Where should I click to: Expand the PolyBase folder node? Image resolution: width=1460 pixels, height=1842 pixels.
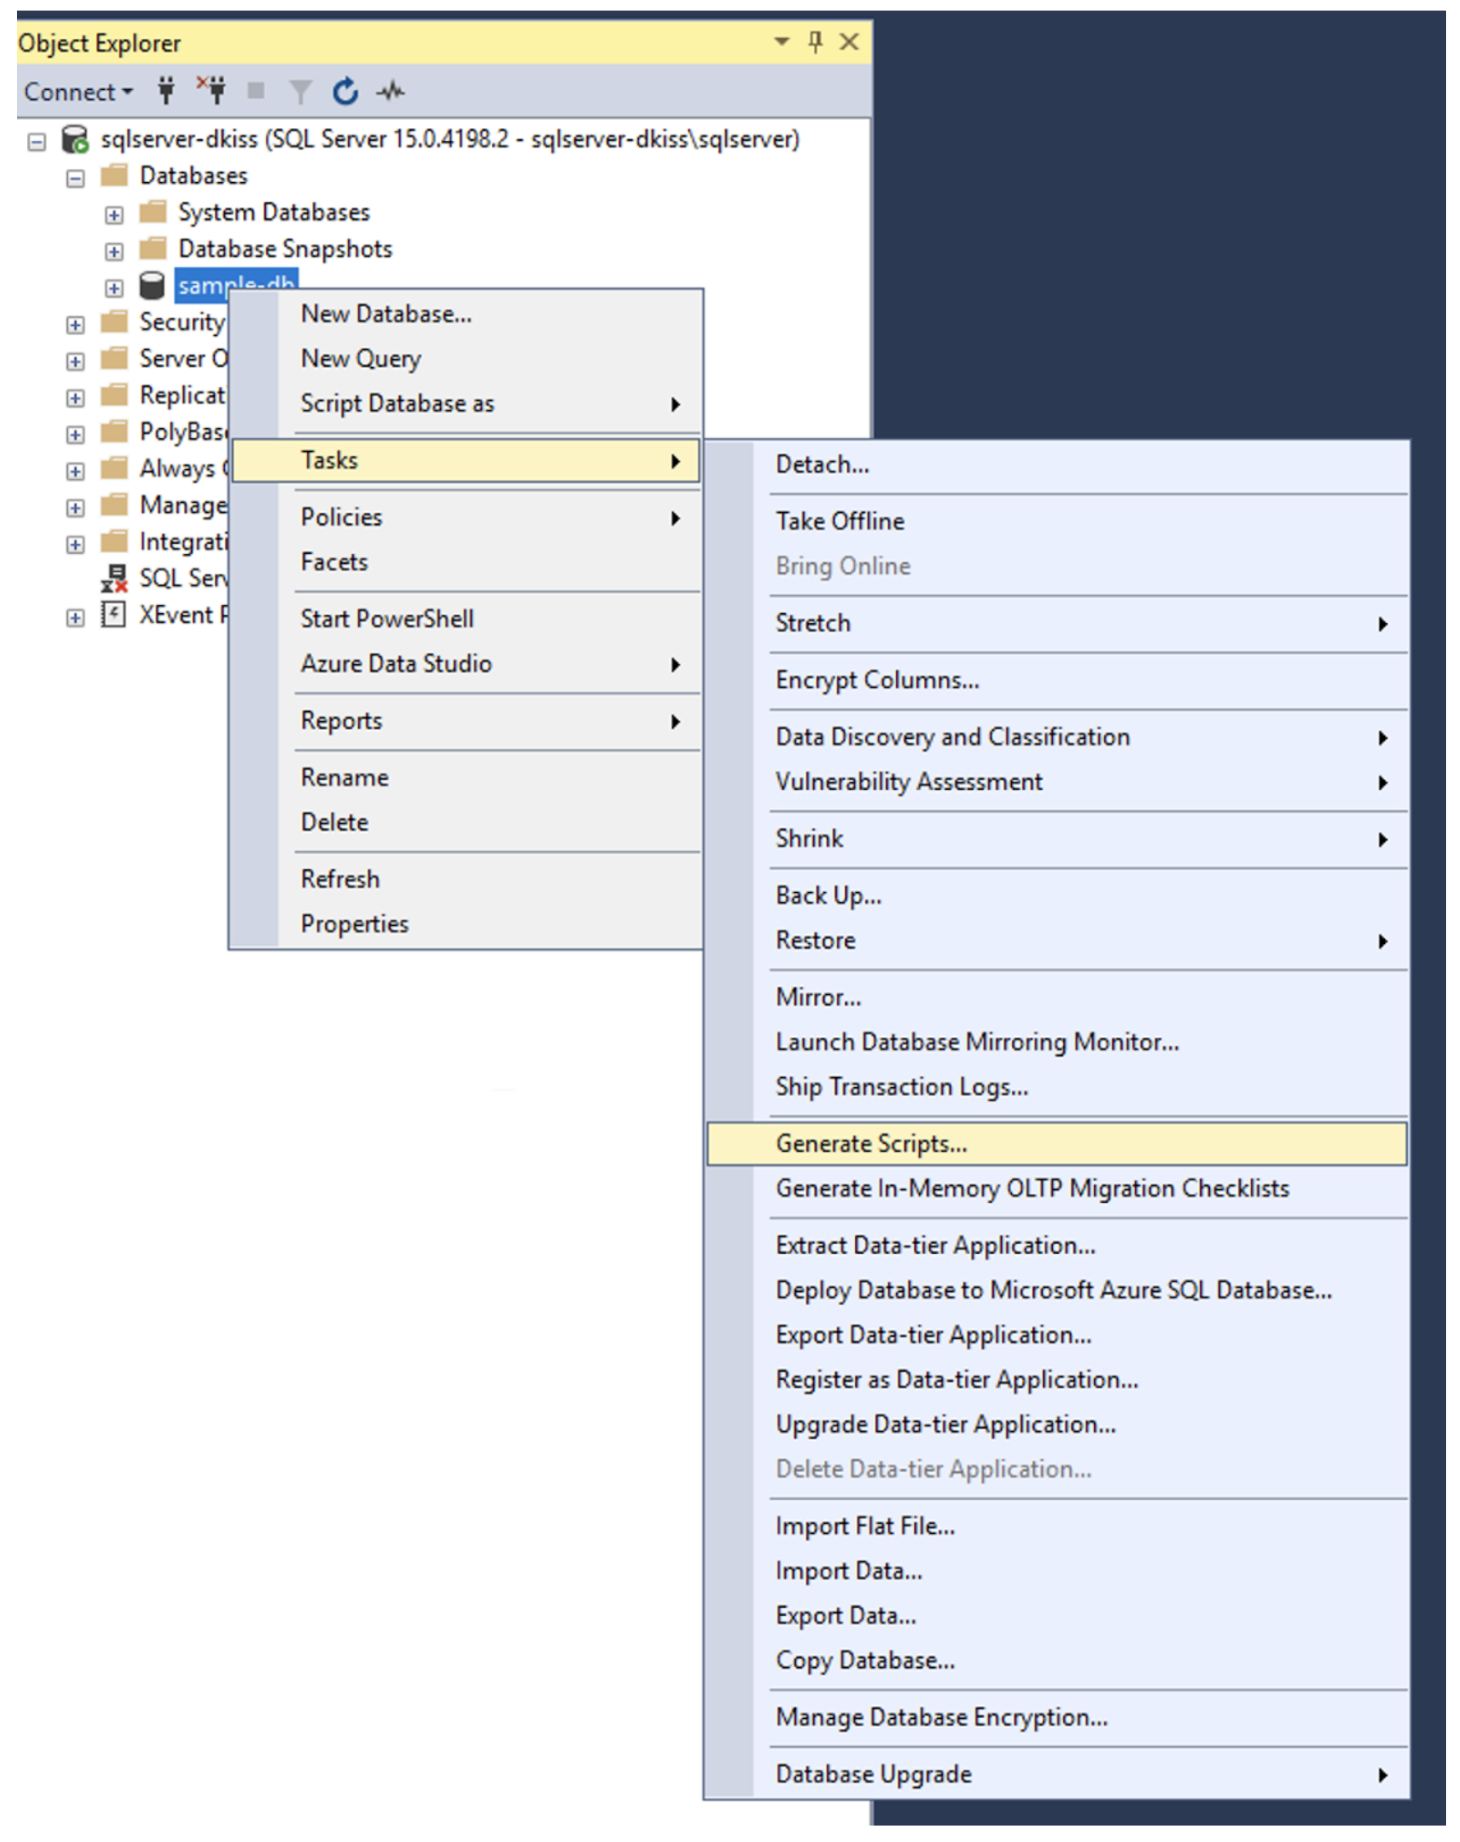pyautogui.click(x=75, y=435)
